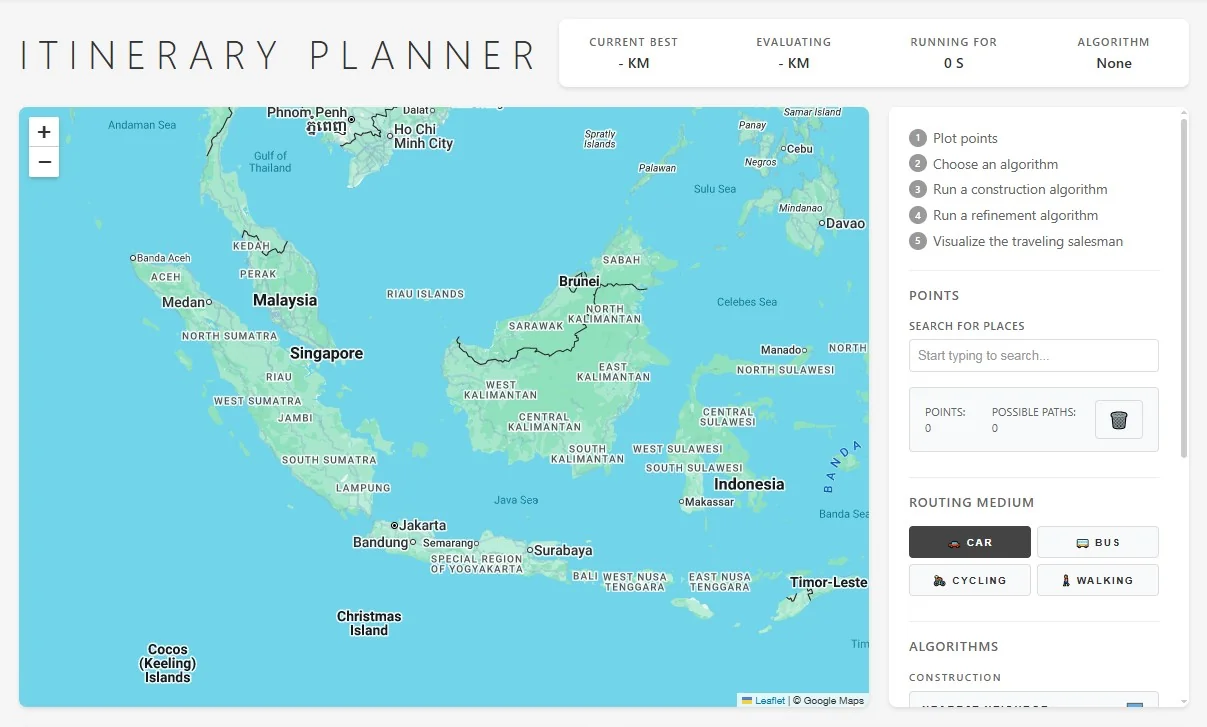
Task: Focus the Search for places field
Action: pyautogui.click(x=1033, y=355)
